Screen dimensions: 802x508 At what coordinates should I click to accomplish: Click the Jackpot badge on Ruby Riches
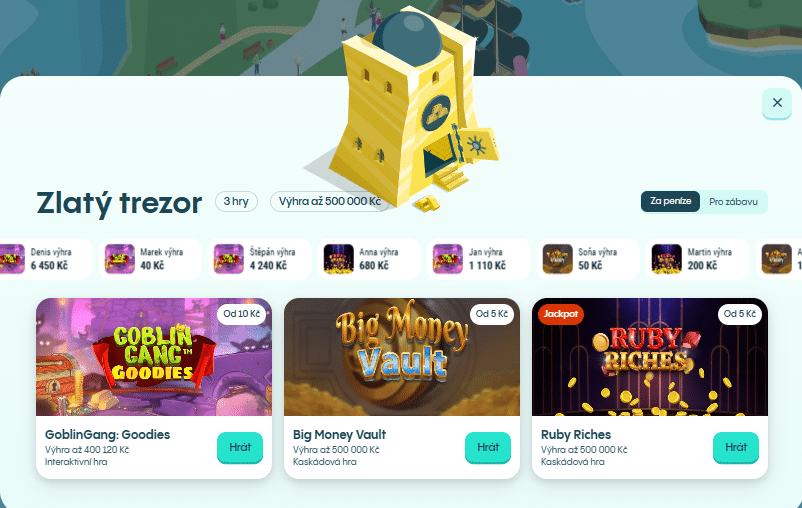[x=561, y=314]
